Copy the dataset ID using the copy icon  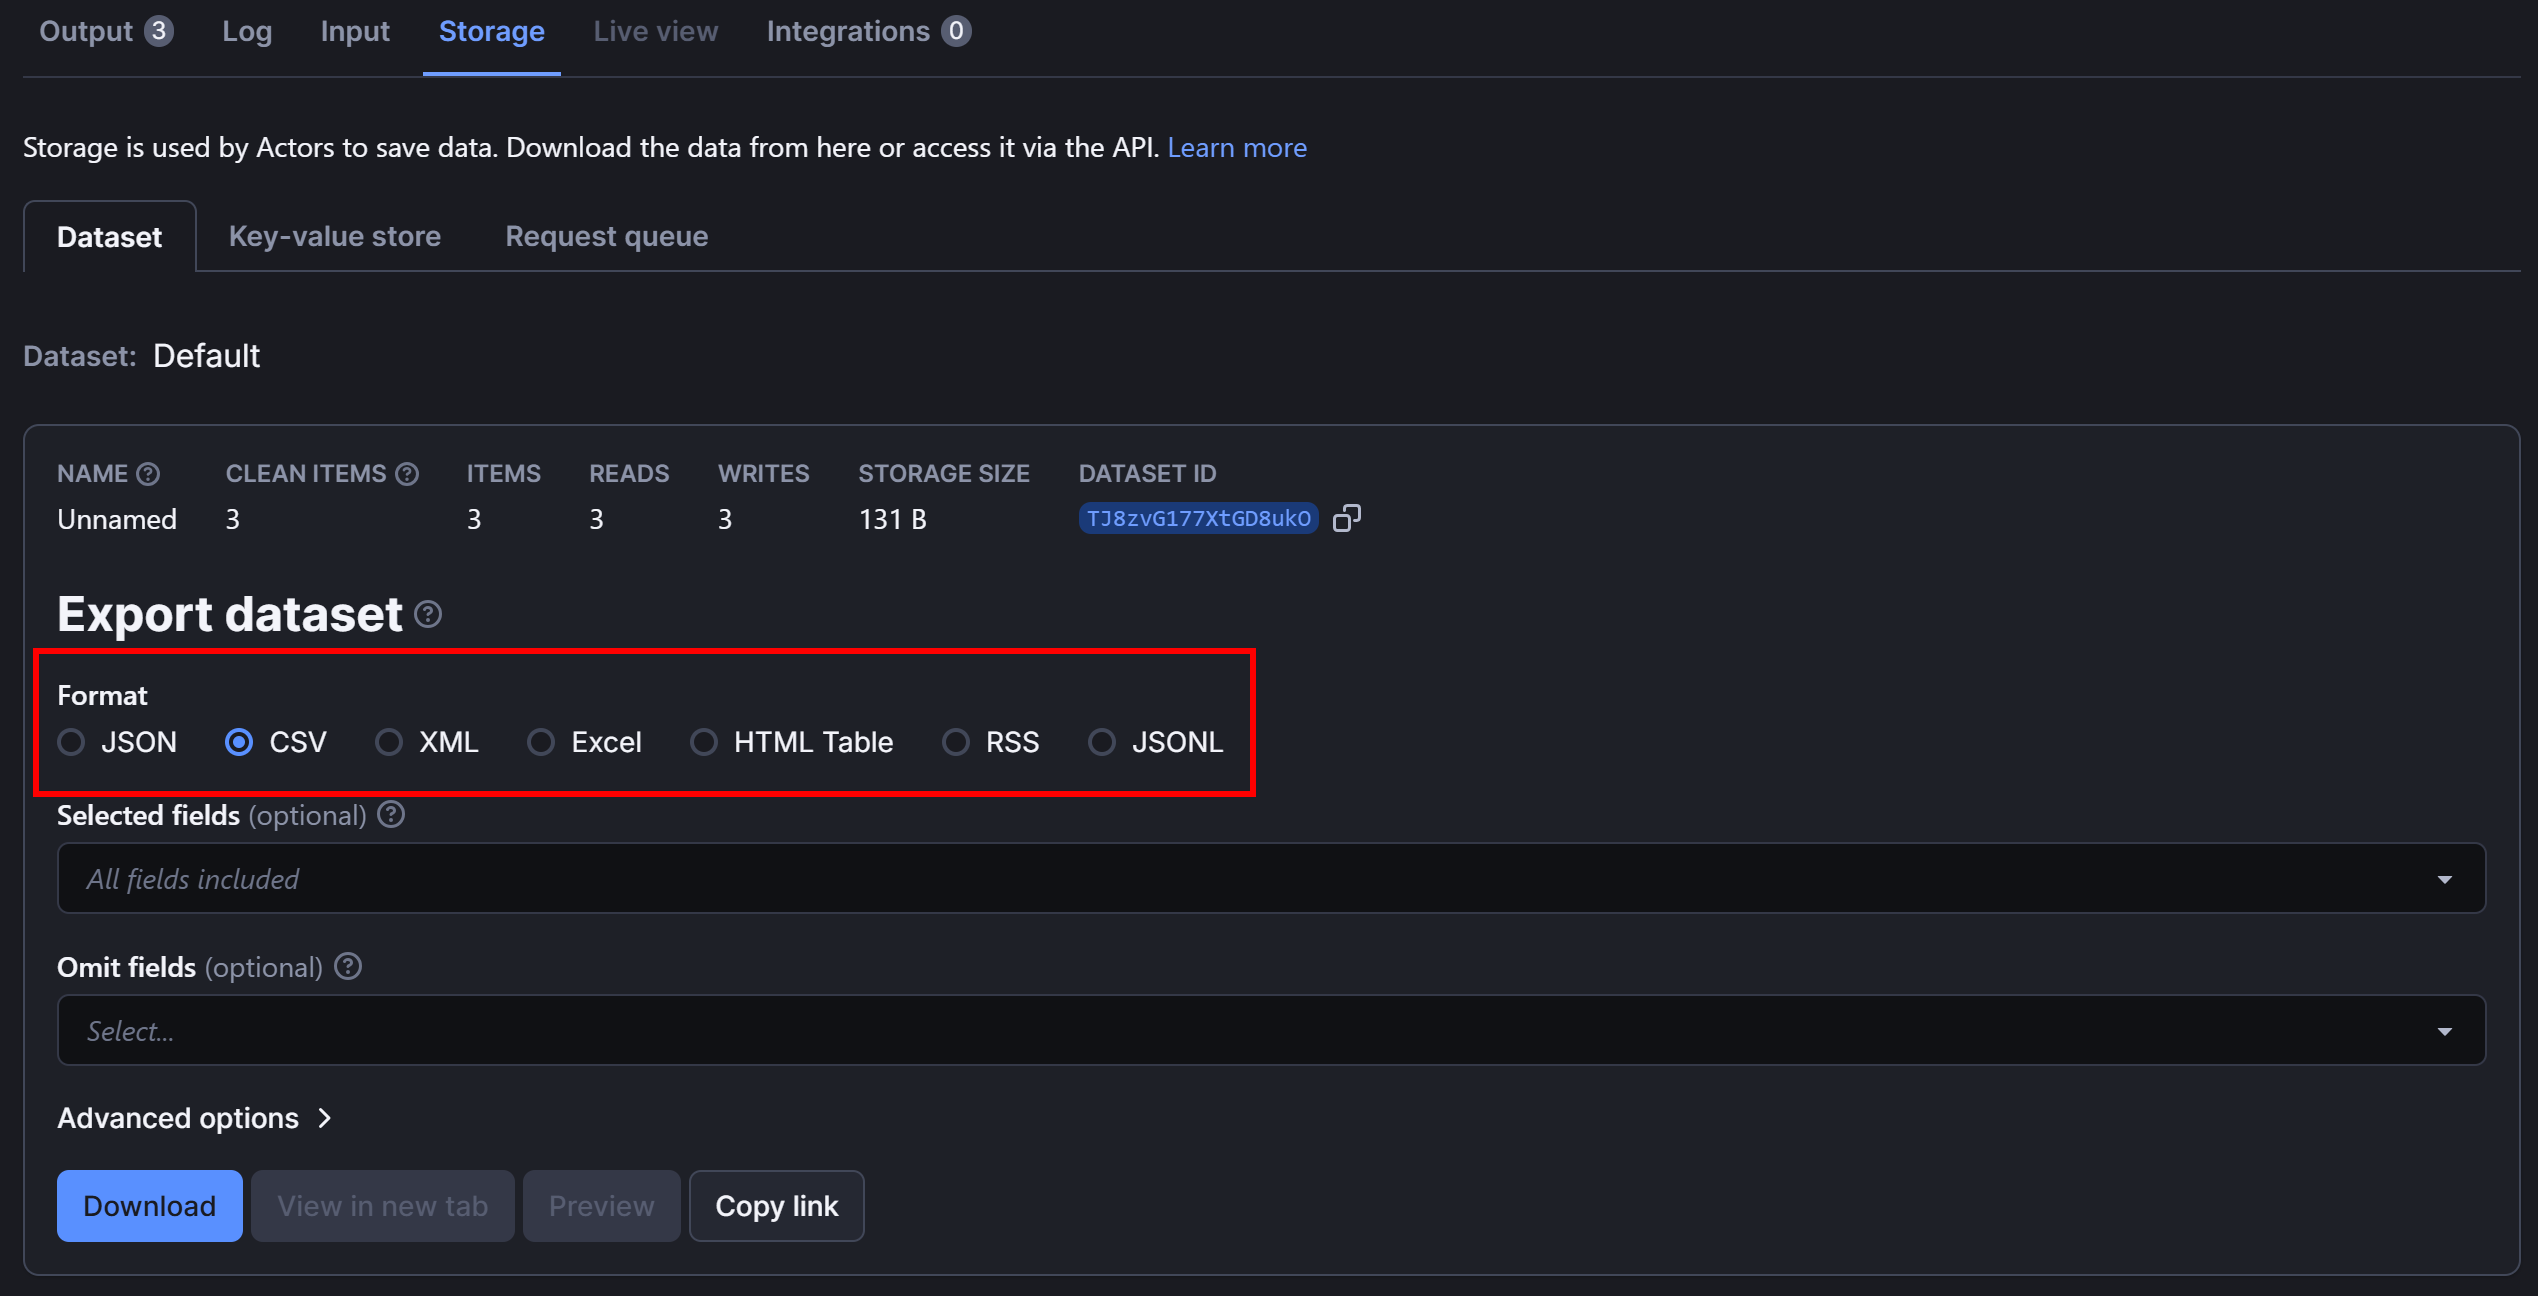[1347, 517]
